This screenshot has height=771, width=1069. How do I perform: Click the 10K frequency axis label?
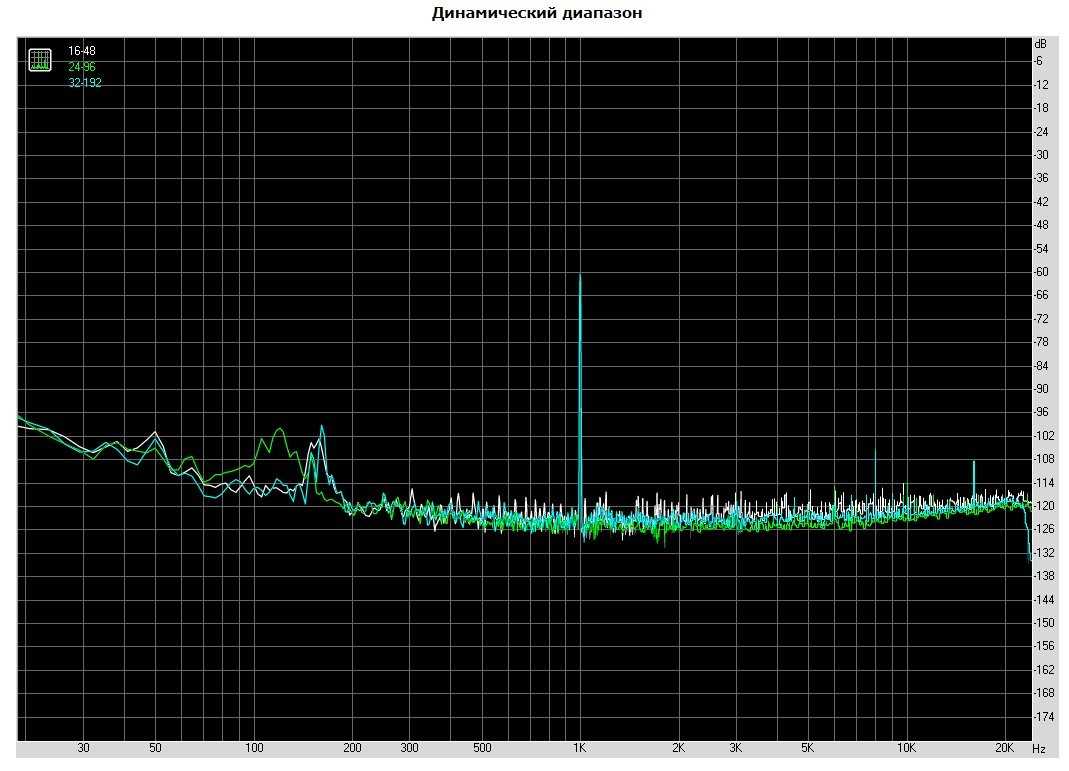click(x=906, y=748)
